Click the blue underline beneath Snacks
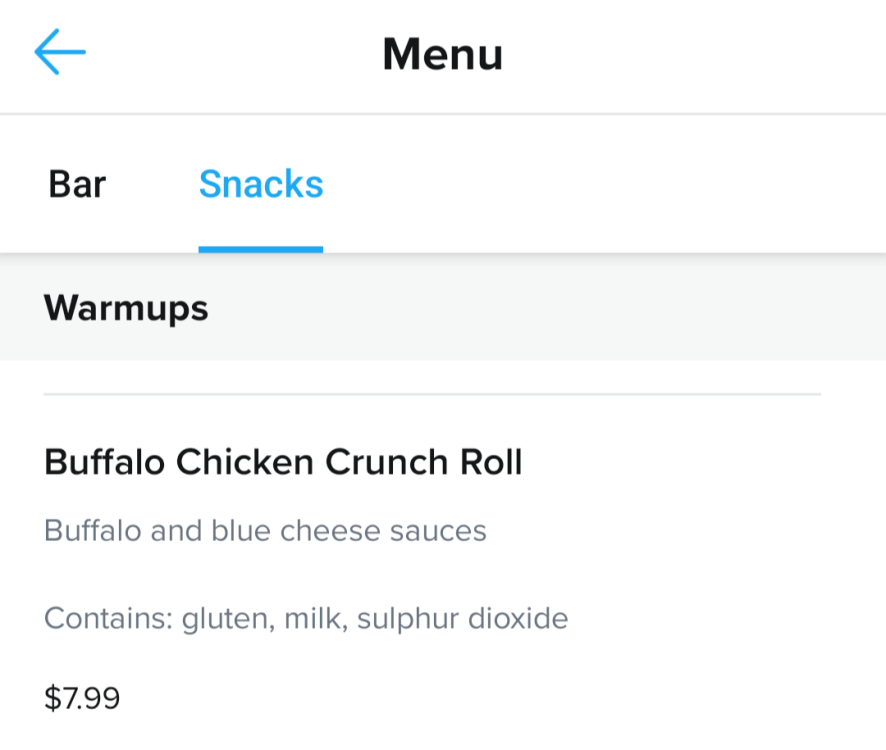 click(260, 249)
